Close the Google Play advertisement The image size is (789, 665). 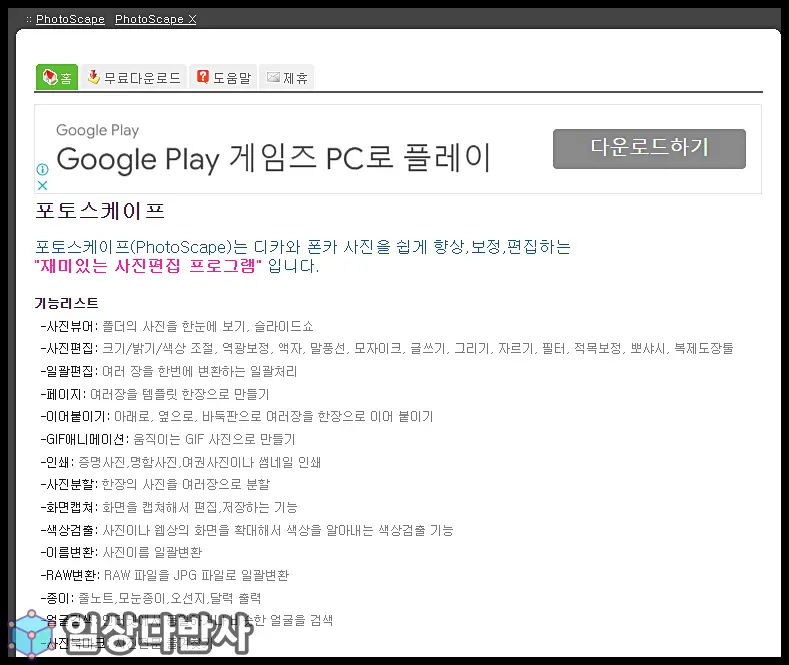tap(42, 185)
